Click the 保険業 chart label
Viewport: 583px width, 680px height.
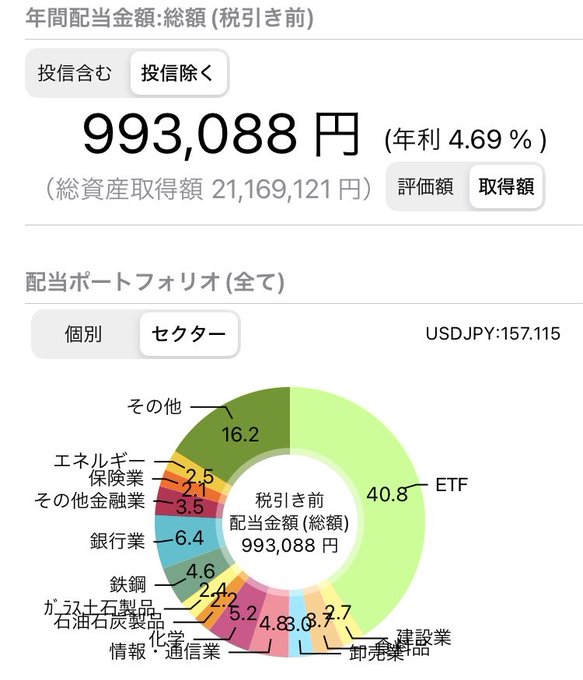coord(116,478)
